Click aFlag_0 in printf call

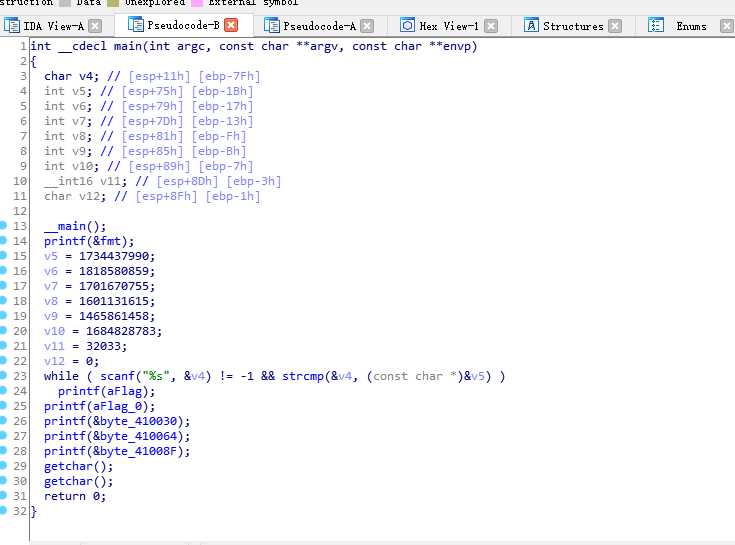point(117,406)
